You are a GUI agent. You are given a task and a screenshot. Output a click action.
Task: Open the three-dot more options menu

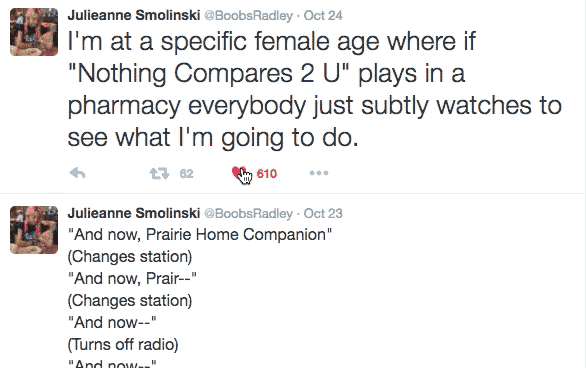(319, 173)
